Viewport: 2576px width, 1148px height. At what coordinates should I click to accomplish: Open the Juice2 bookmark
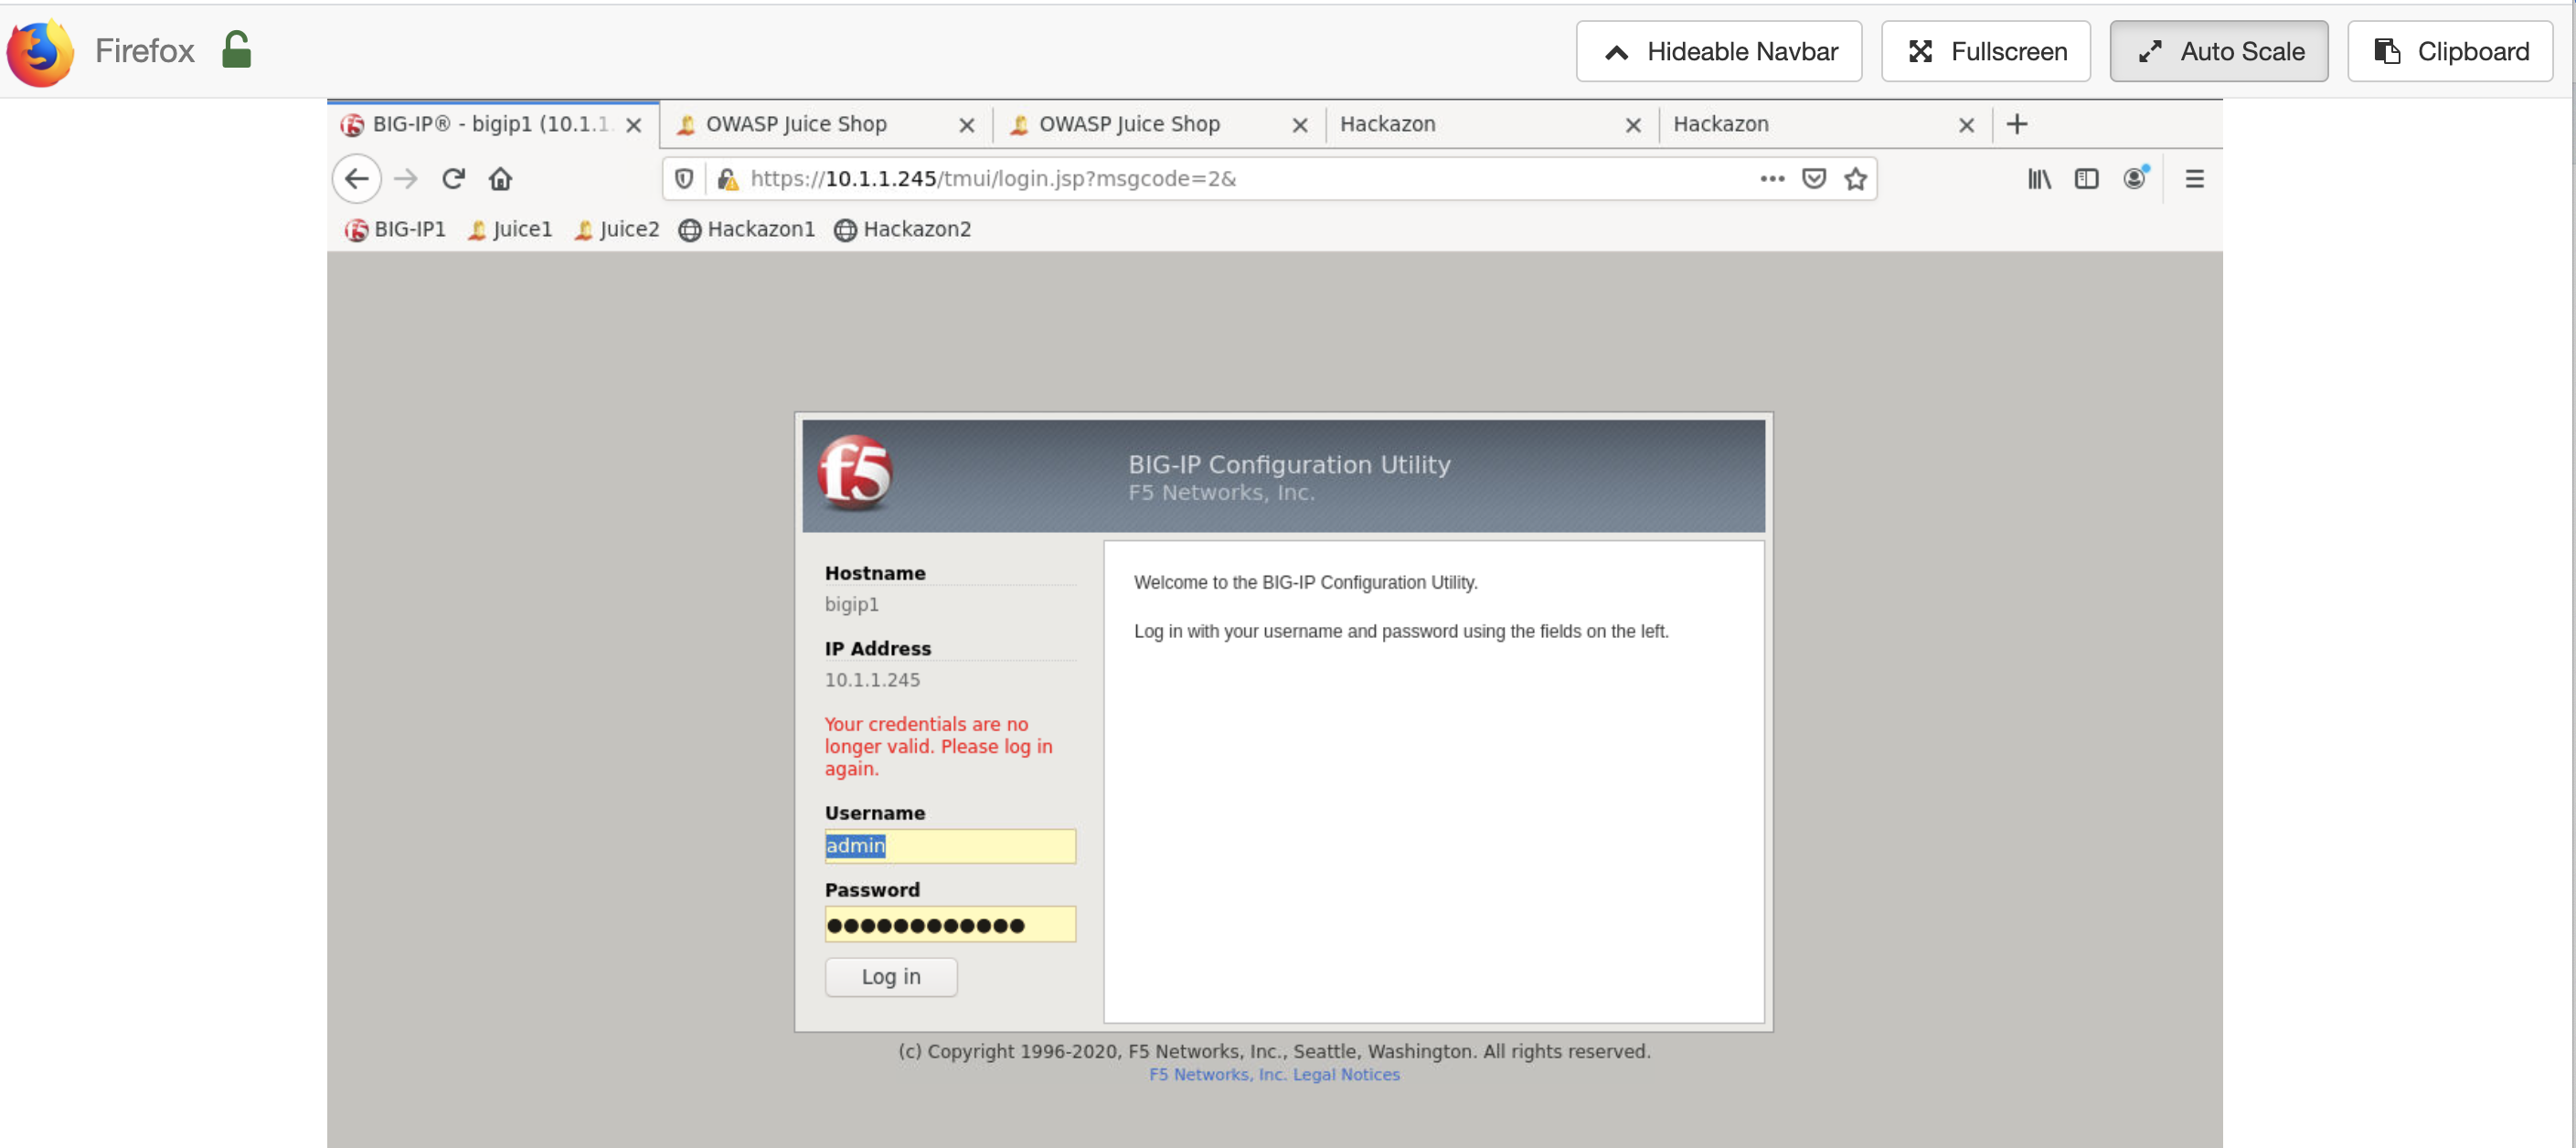[615, 229]
